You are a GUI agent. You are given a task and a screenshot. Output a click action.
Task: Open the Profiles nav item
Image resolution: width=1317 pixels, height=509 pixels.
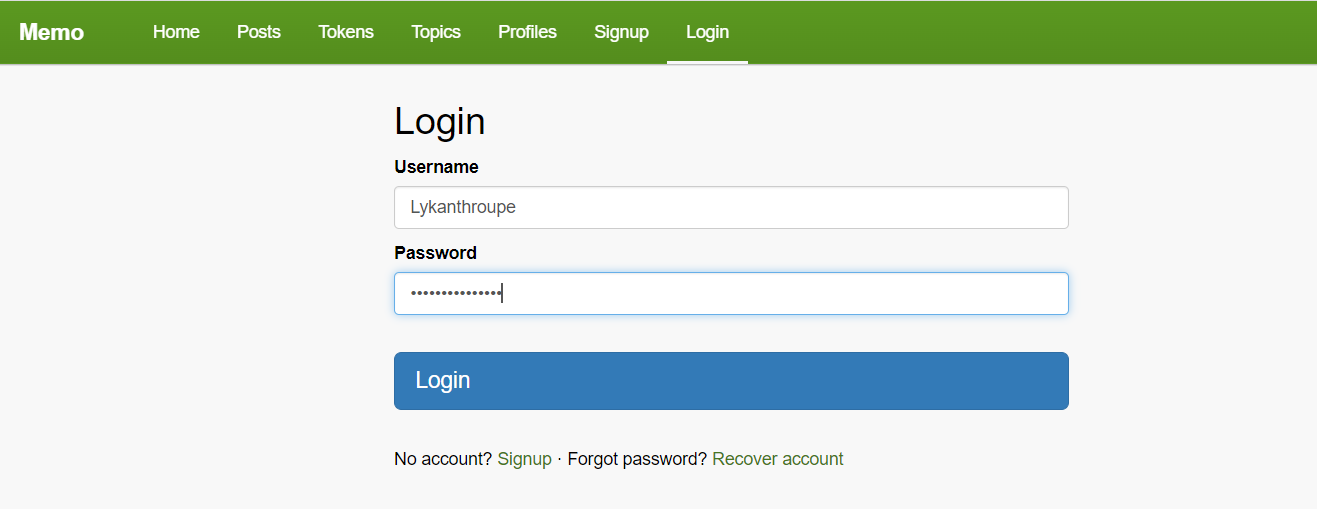(x=527, y=32)
